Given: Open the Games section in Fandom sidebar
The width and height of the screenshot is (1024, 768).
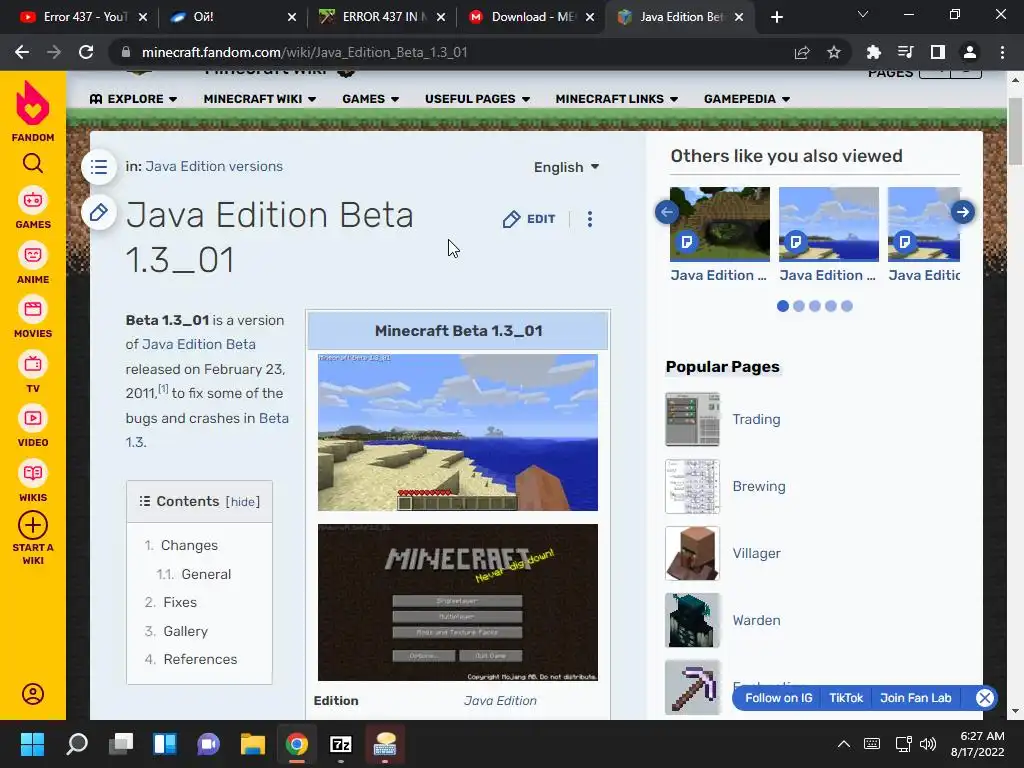Looking at the screenshot, I should [x=33, y=208].
